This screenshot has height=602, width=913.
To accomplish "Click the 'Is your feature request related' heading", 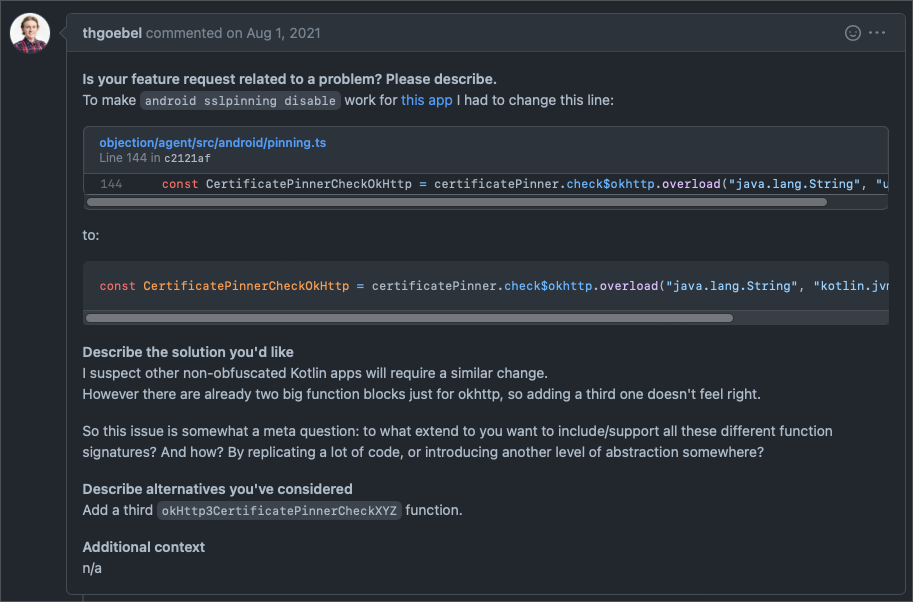I will click(x=289, y=79).
